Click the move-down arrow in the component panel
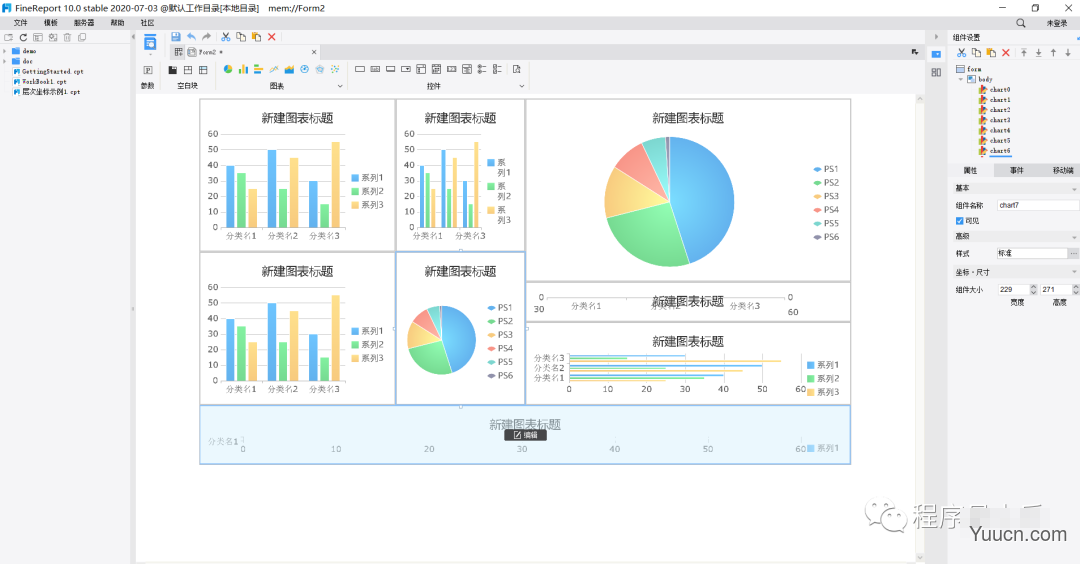 pos(1068,52)
